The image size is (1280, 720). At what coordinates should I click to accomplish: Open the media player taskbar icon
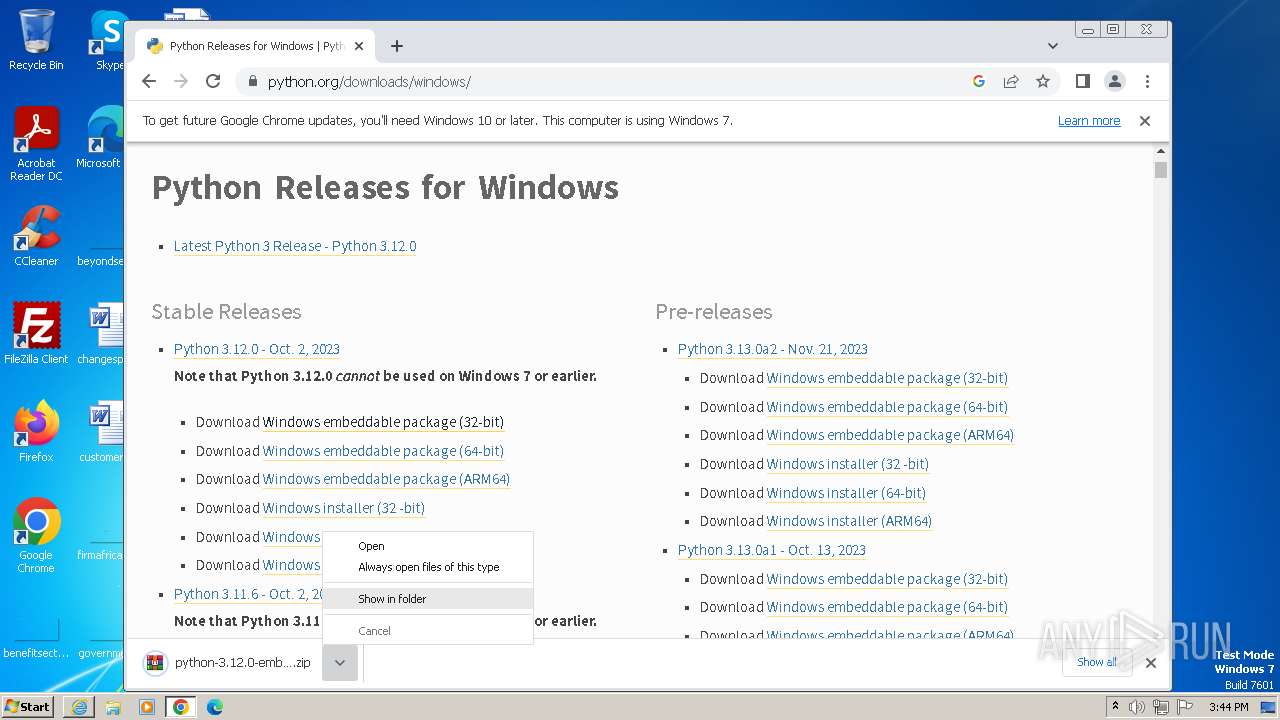tap(147, 707)
